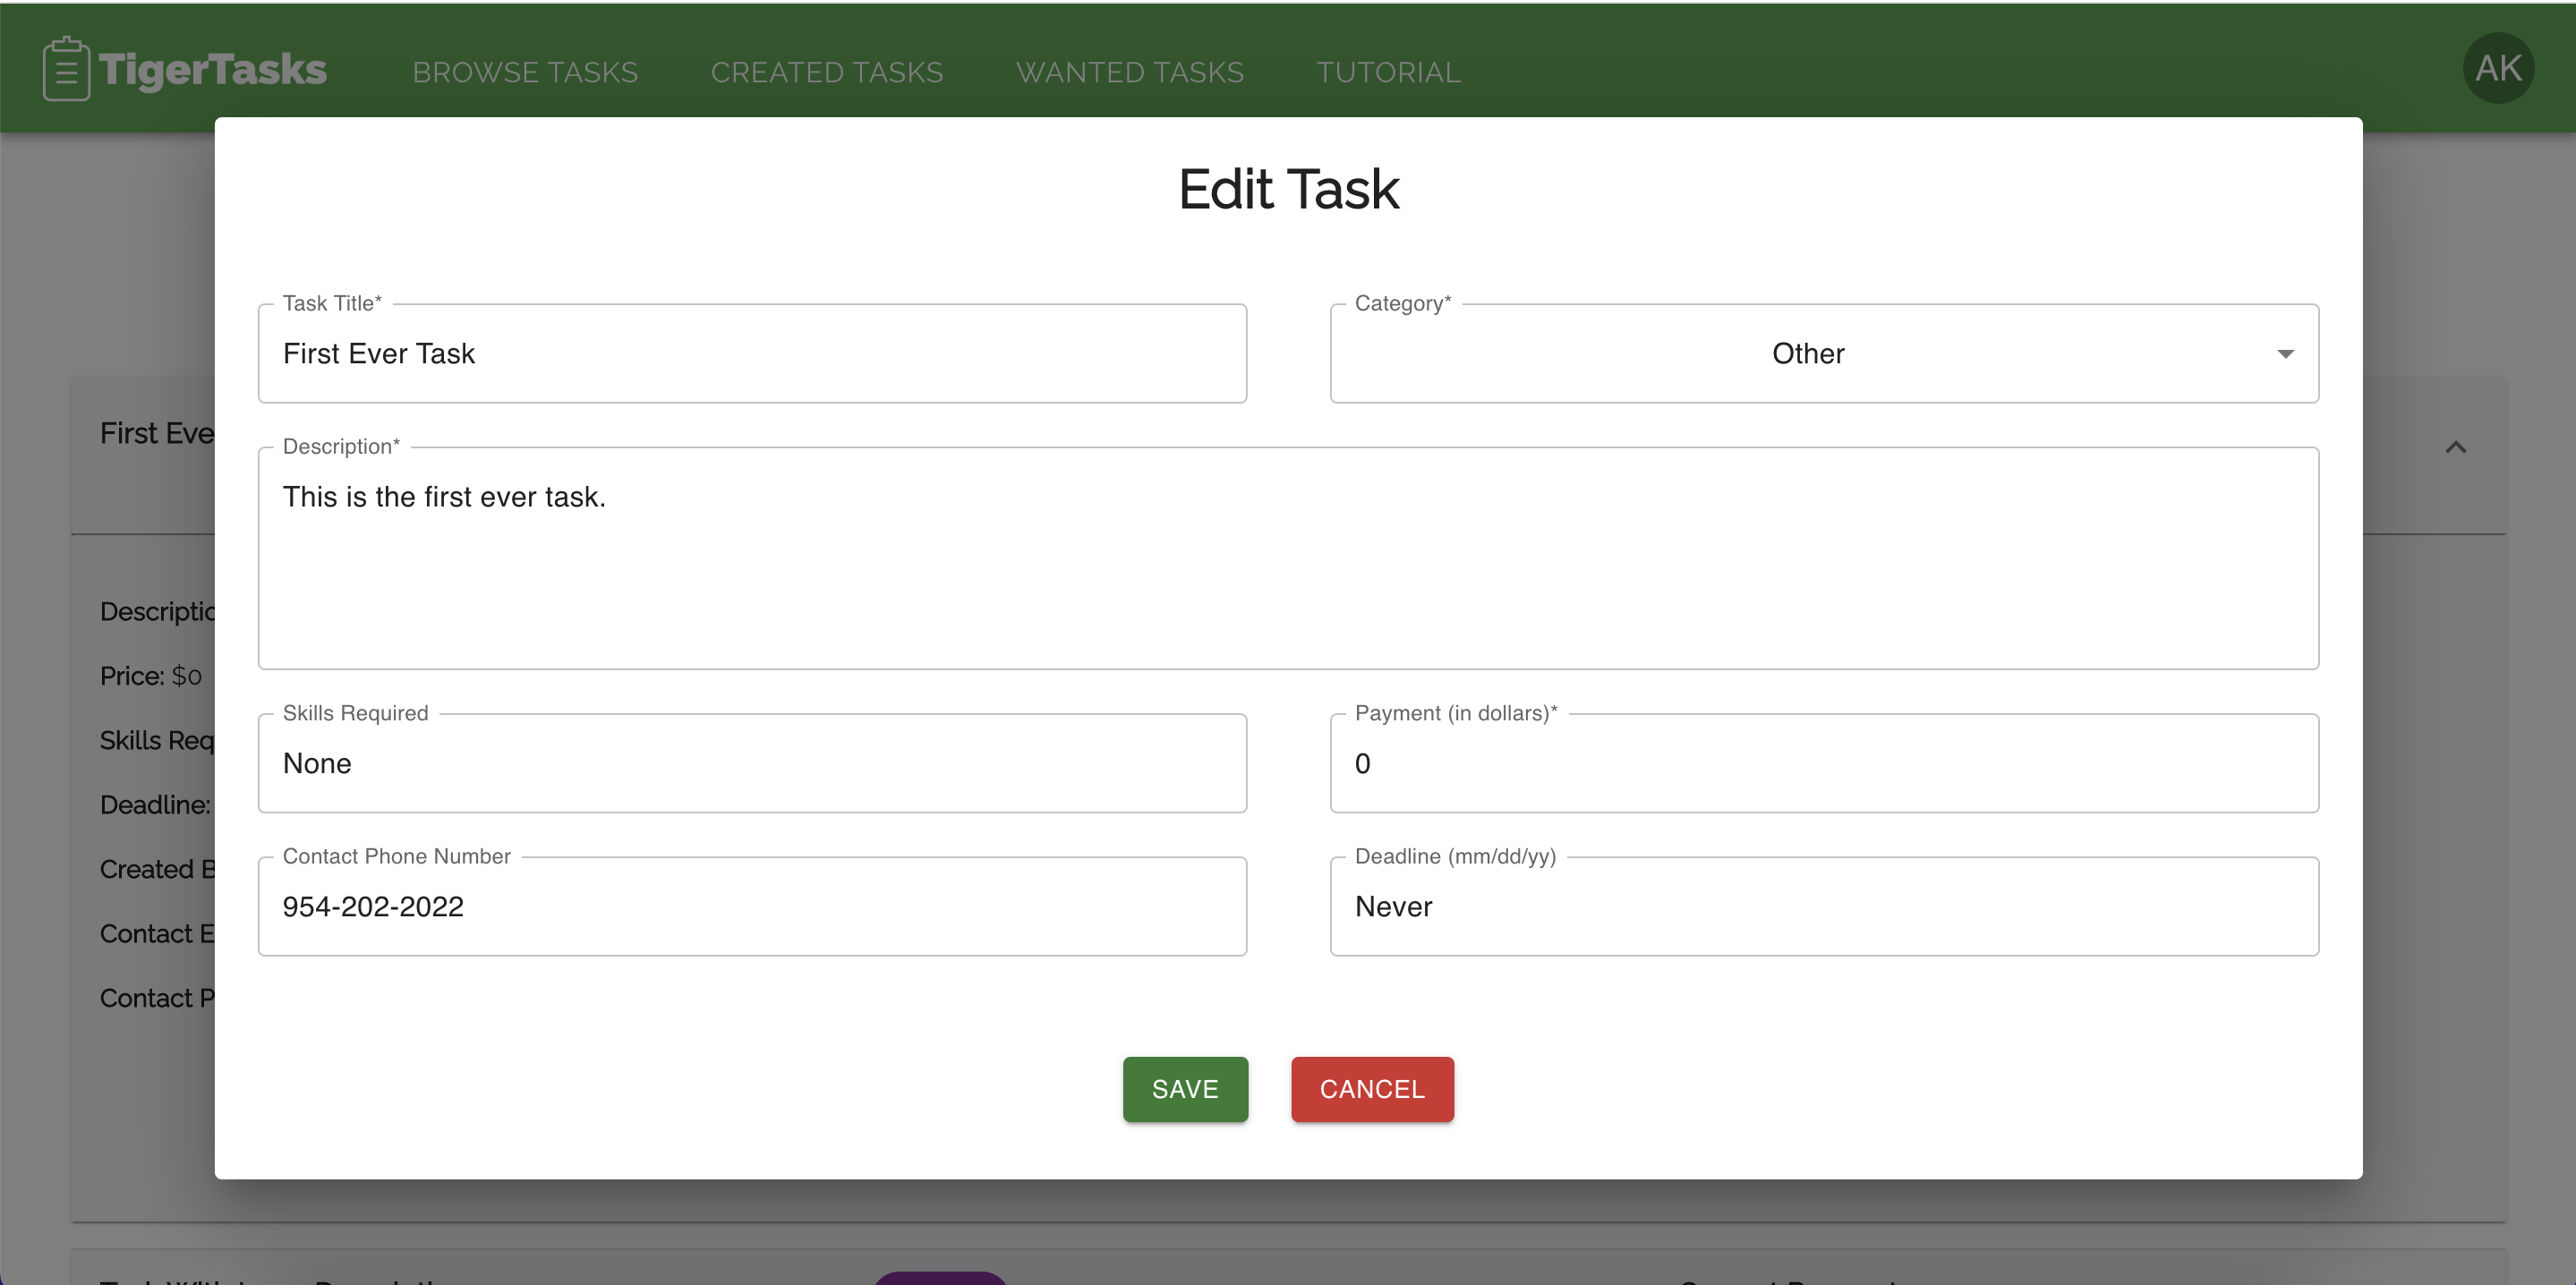Screen dimensions: 2576x1285
Task: Focus the Deadline (mm/dd/yy) field
Action: 1823,907
